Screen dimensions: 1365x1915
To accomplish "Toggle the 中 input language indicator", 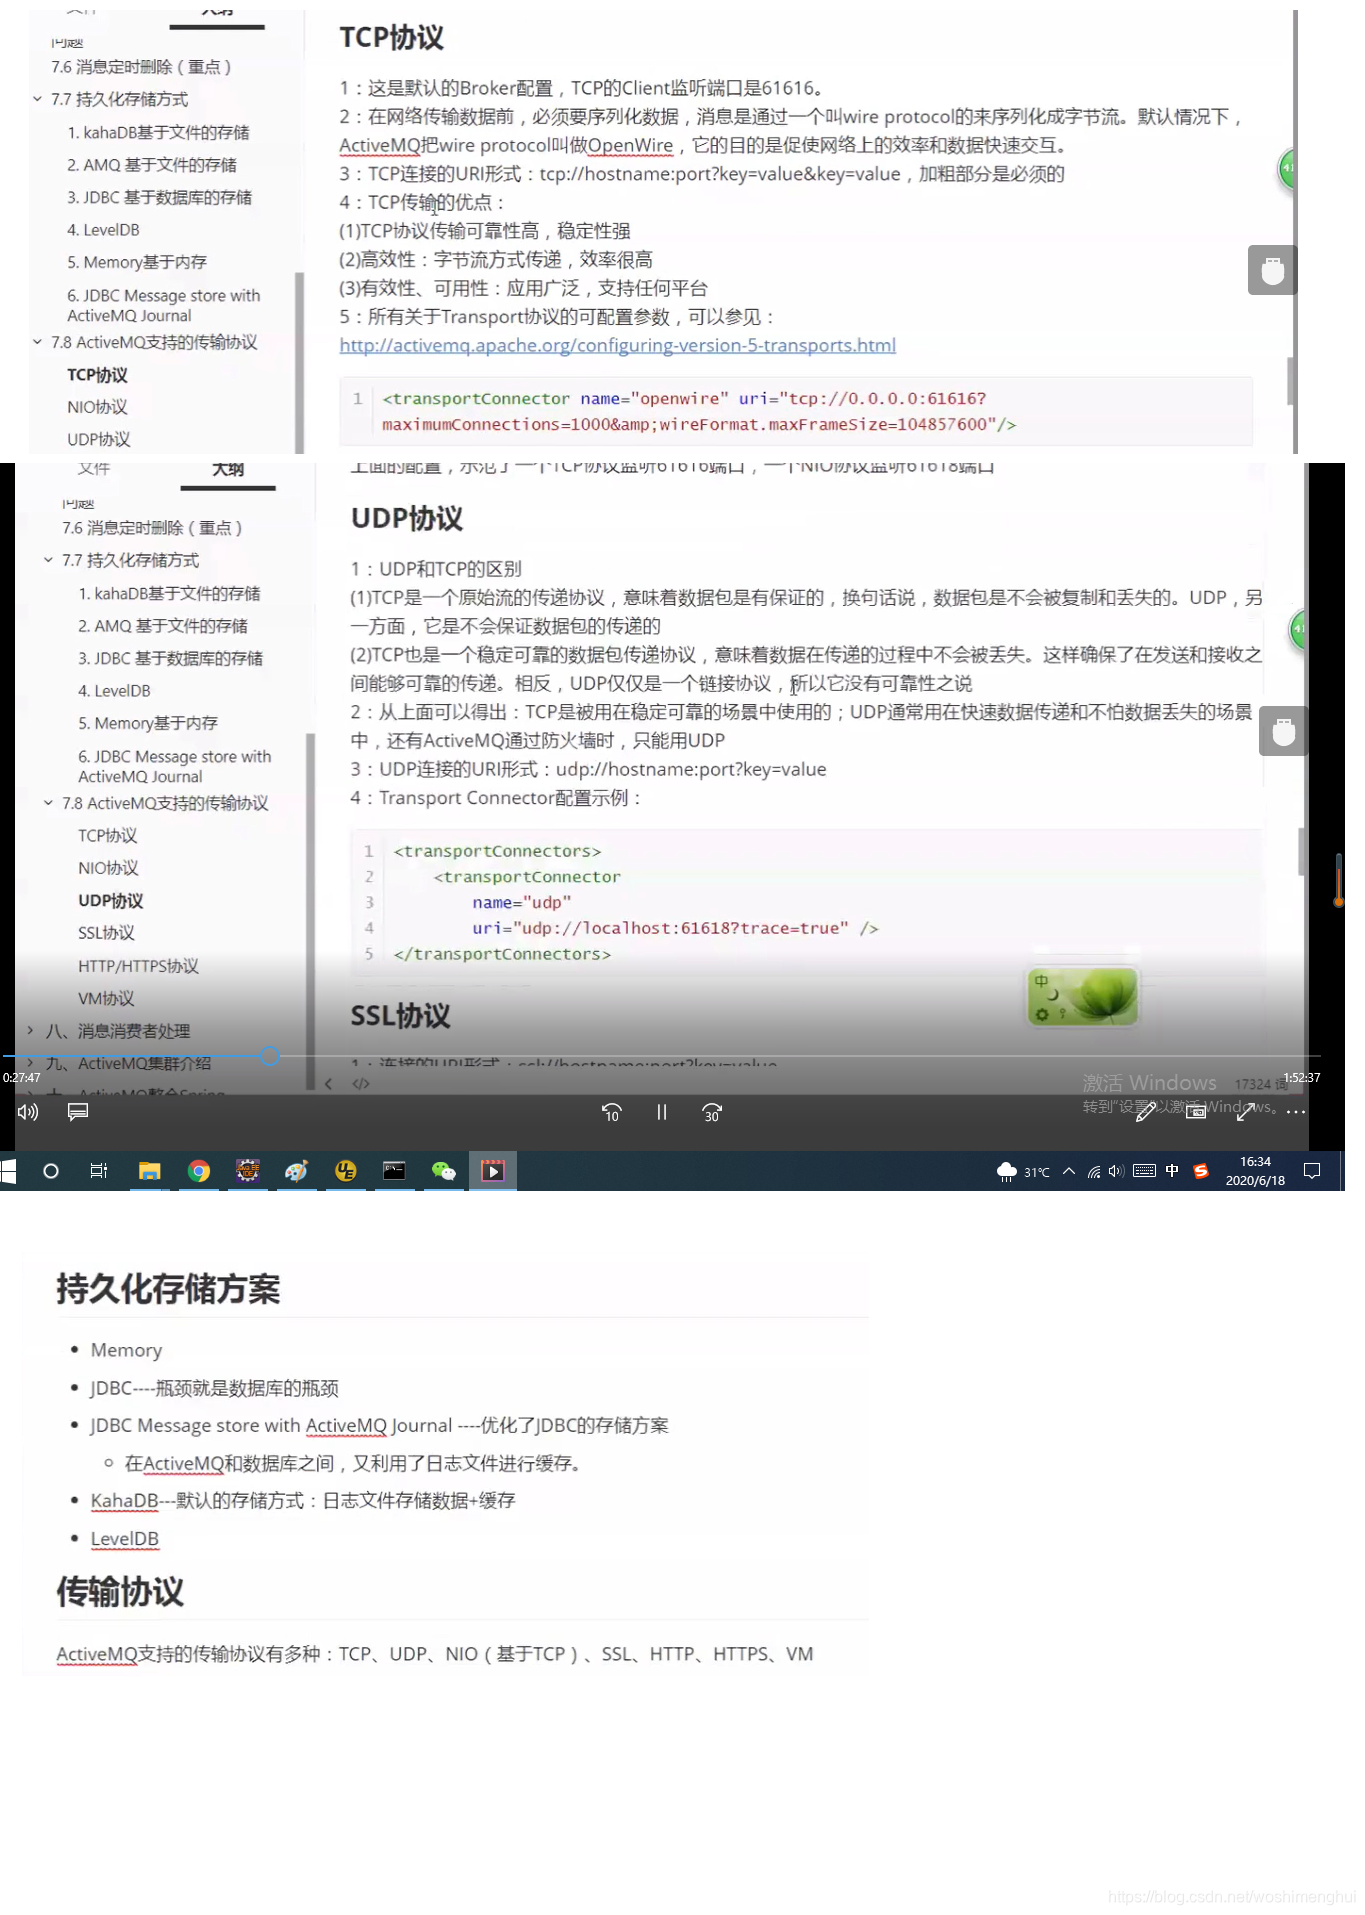I will [1172, 1171].
